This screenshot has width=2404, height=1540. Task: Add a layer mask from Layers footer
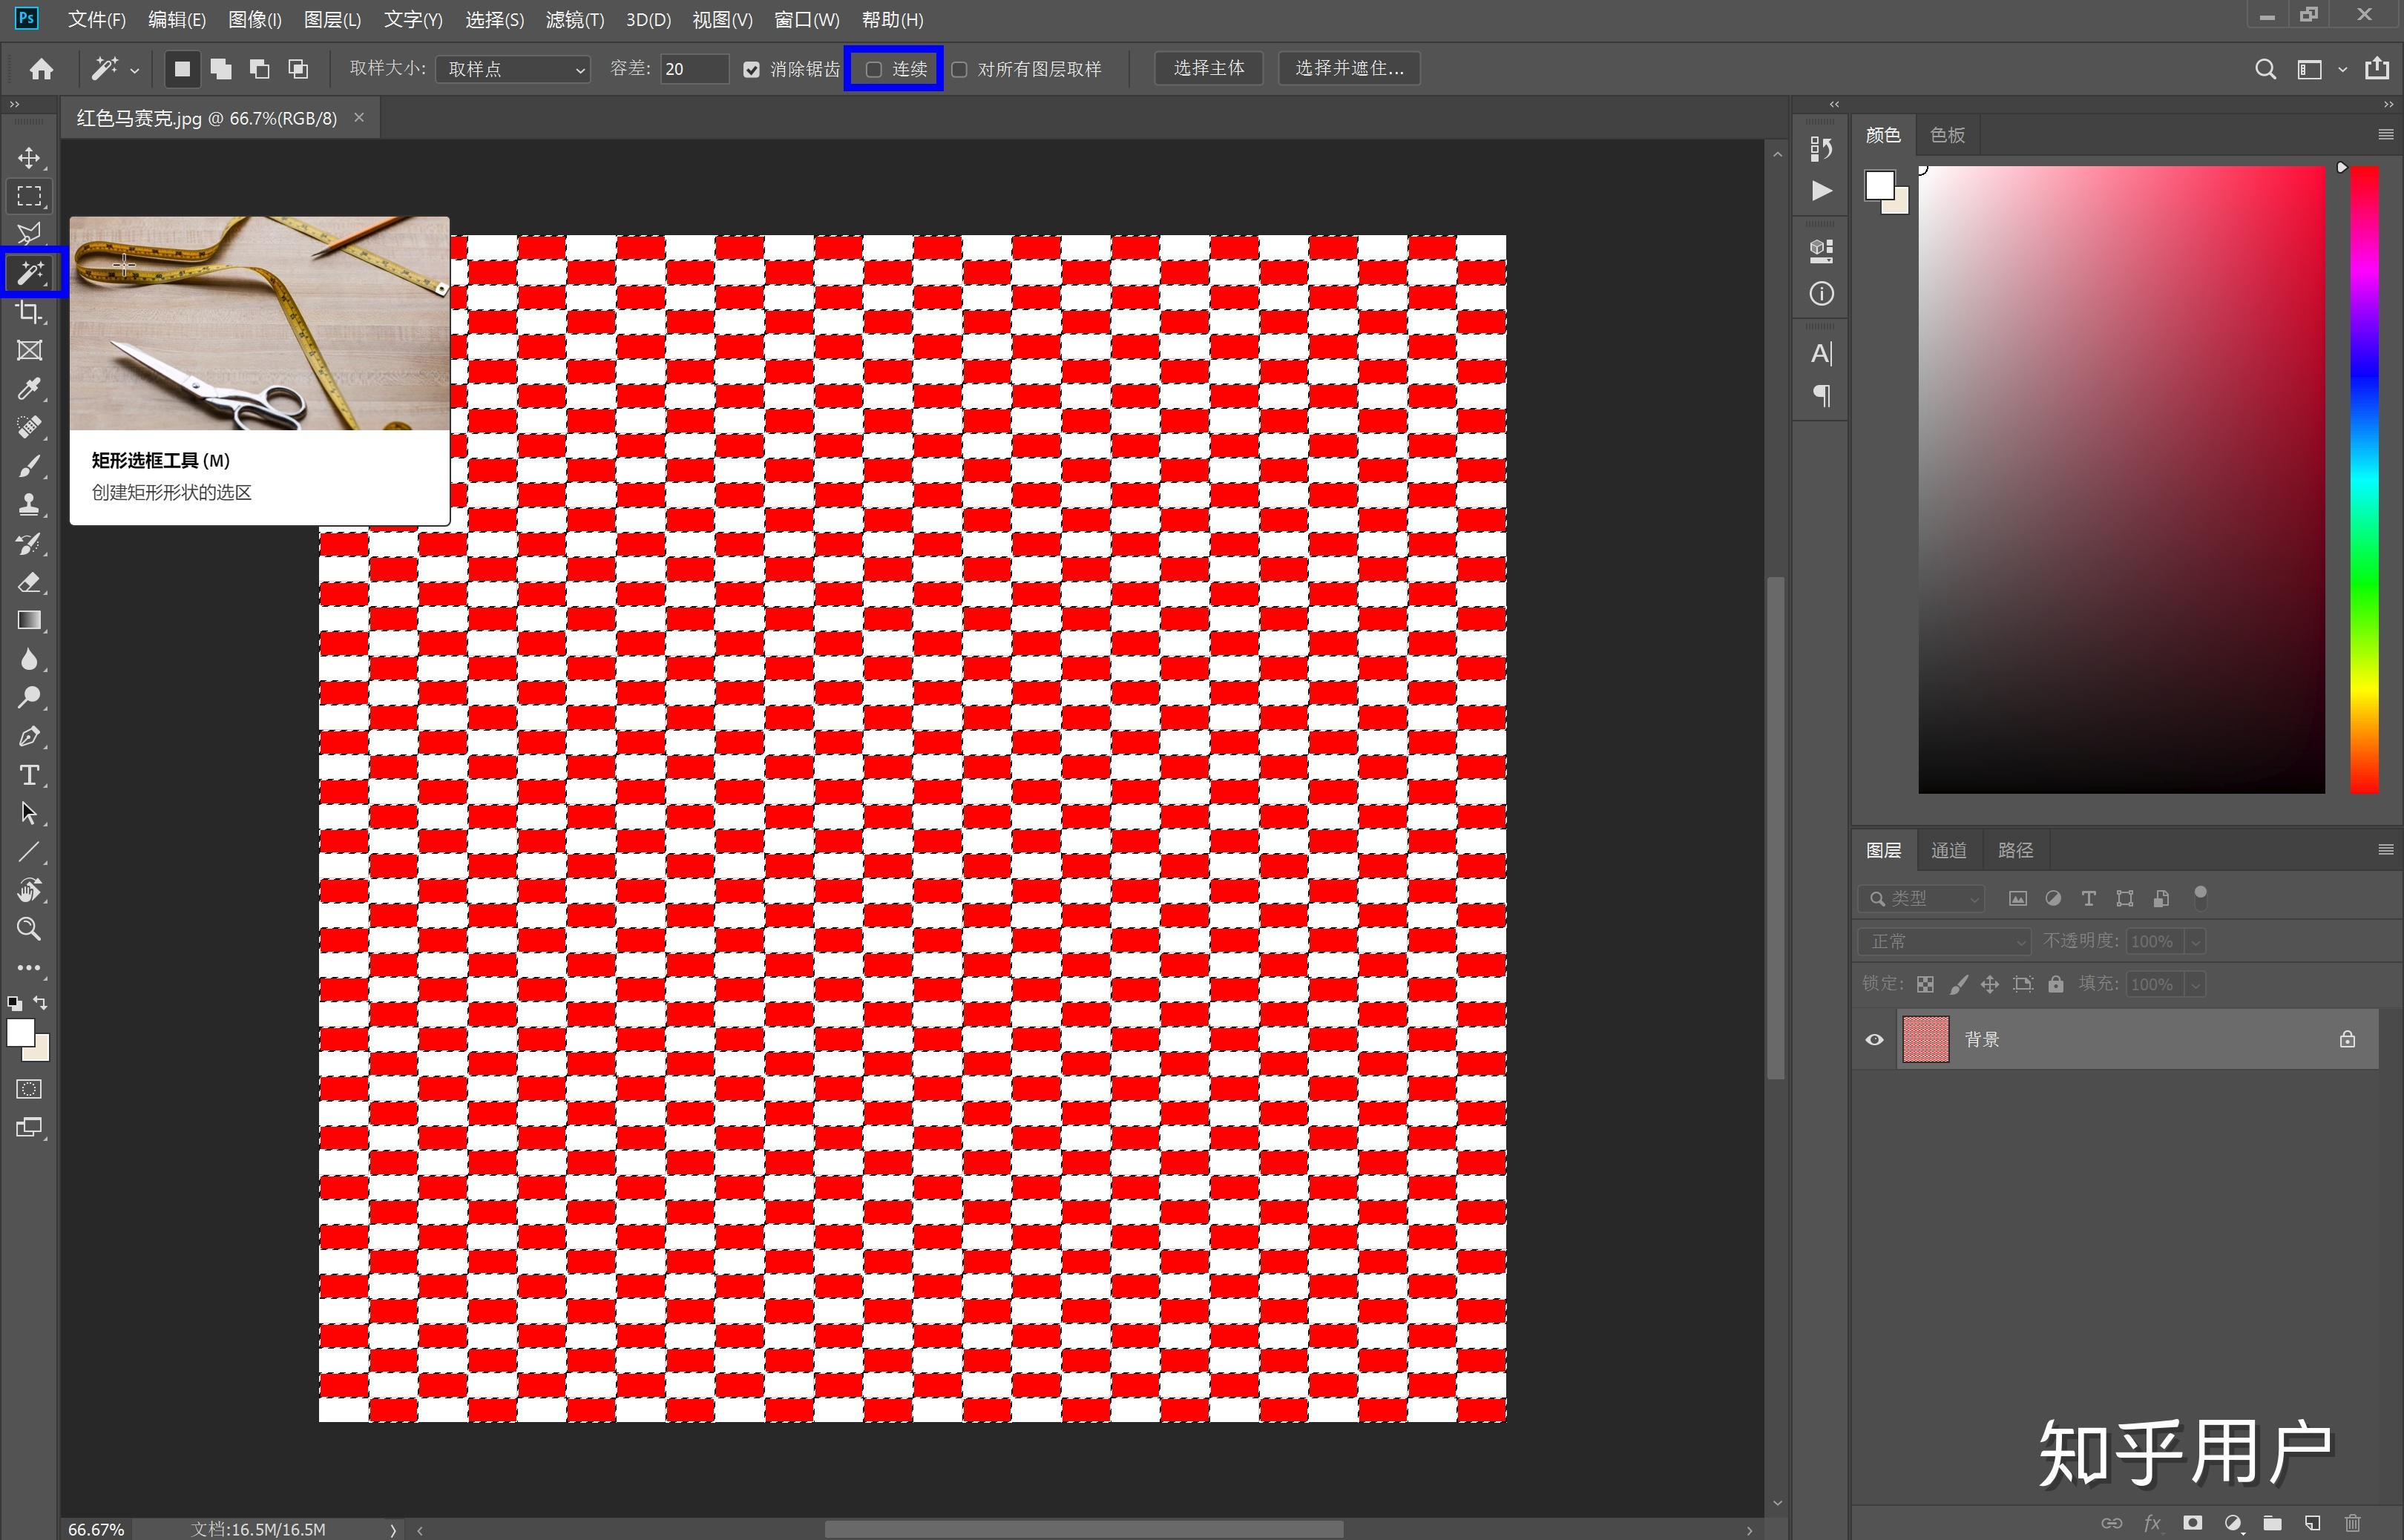click(2192, 1522)
